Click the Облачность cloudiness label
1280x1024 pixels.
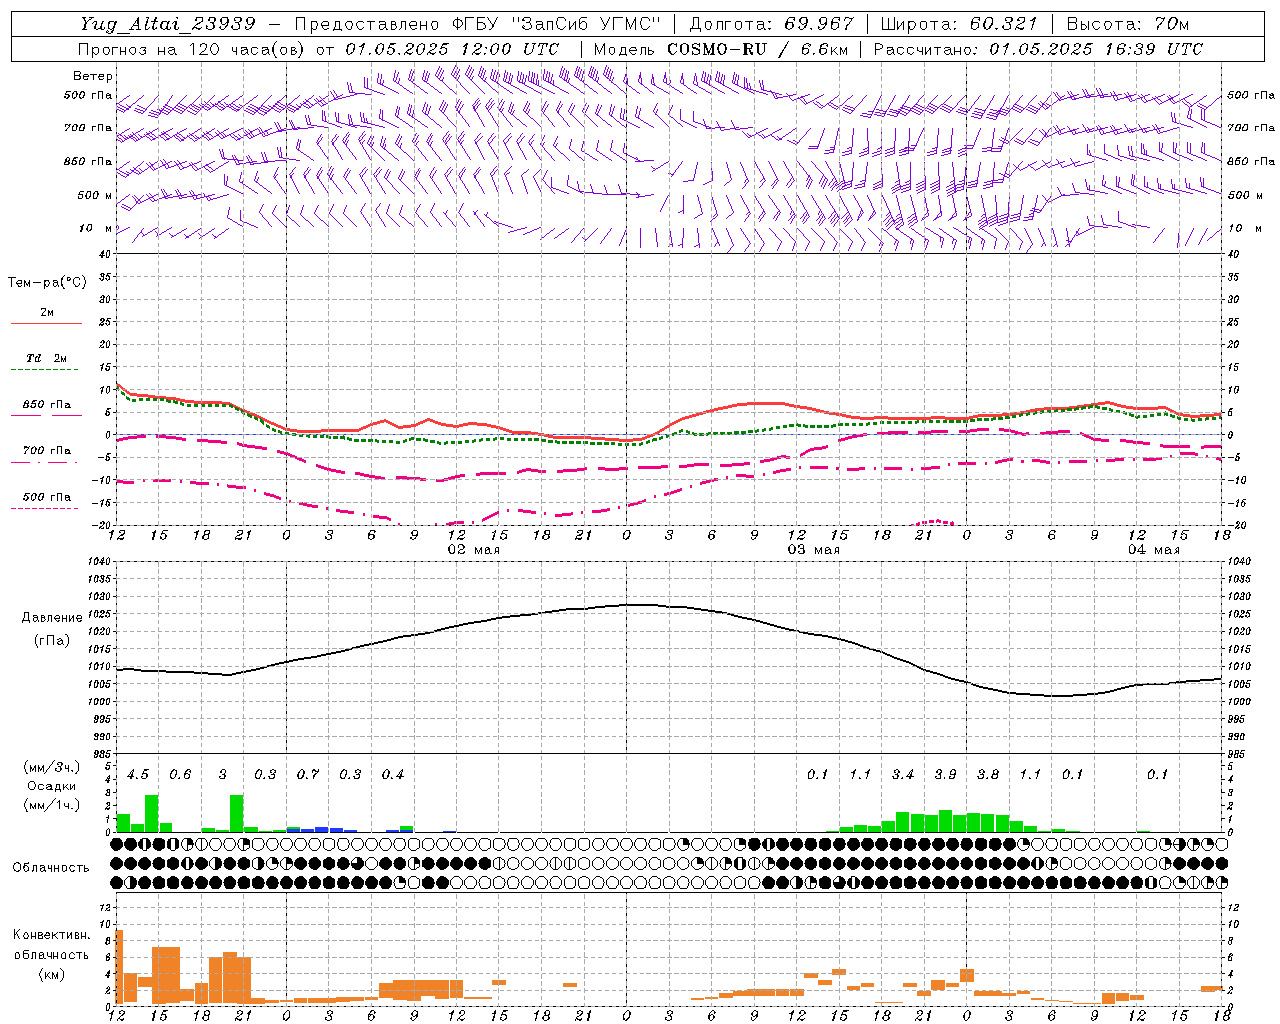pyautogui.click(x=51, y=867)
